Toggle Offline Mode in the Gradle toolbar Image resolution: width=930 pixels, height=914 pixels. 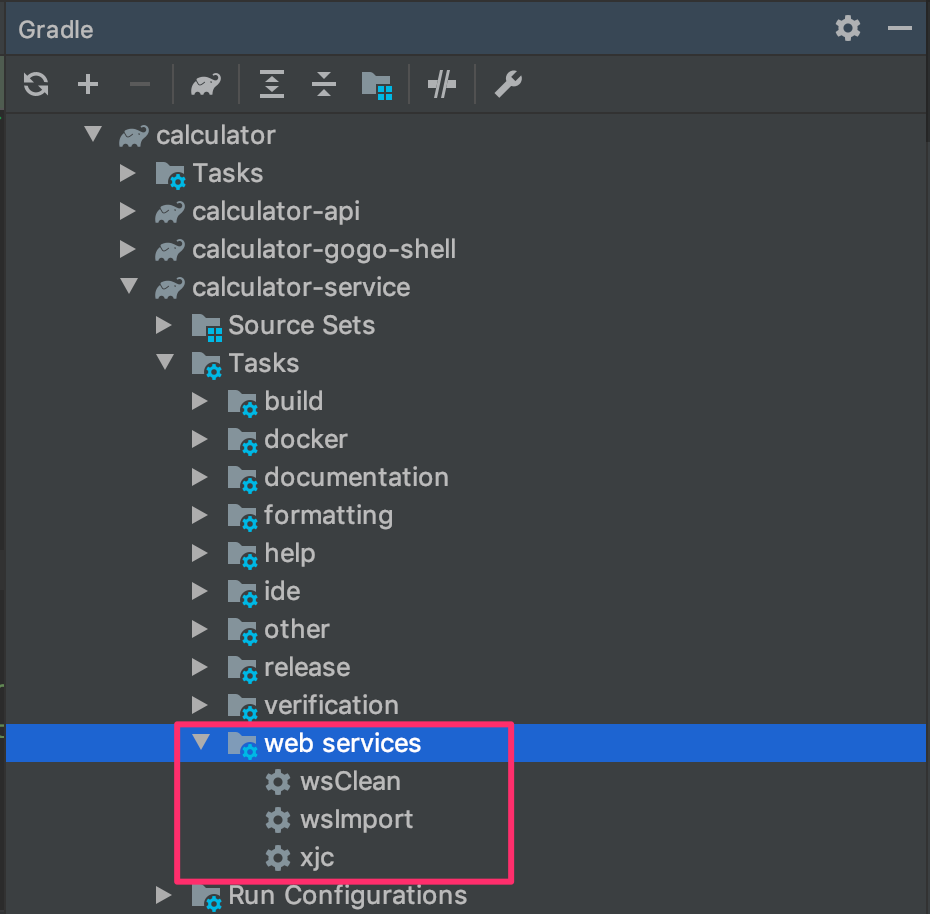[442, 84]
